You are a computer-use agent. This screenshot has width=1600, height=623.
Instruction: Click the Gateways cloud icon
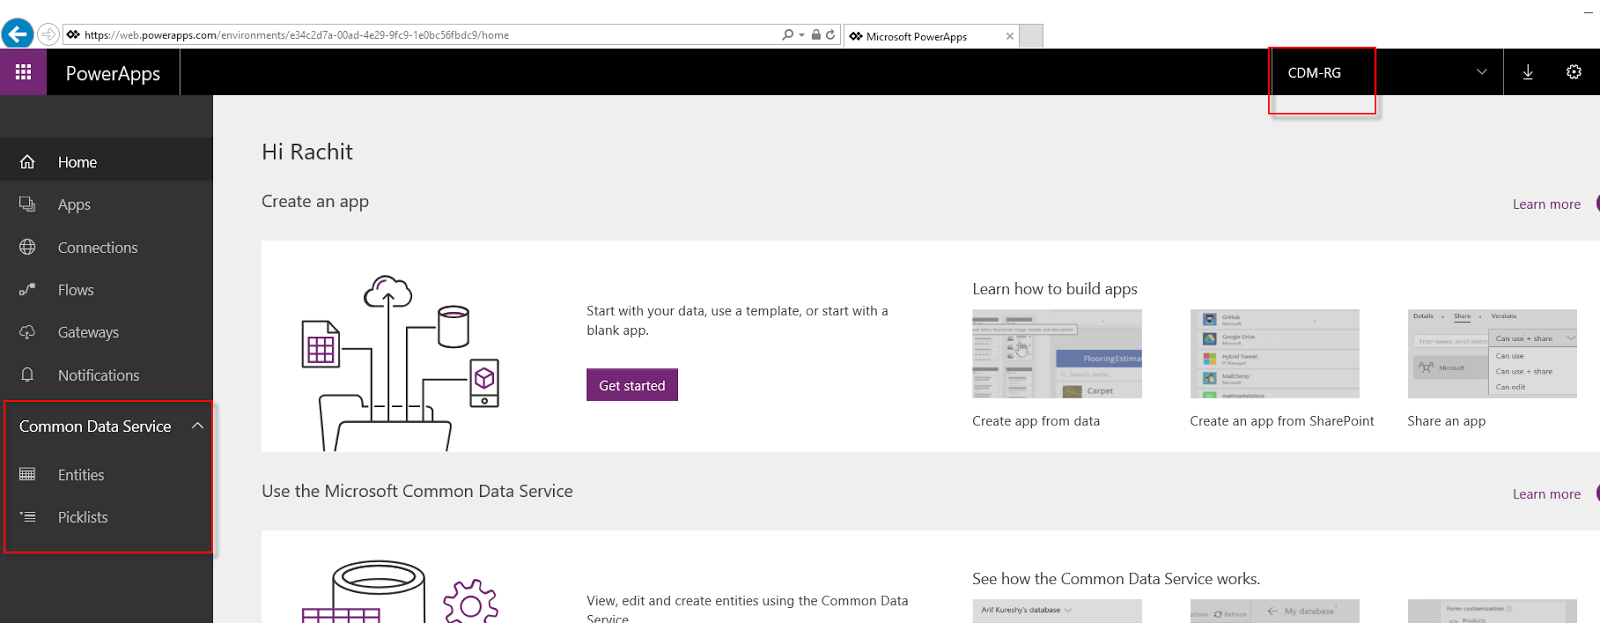[x=28, y=332]
